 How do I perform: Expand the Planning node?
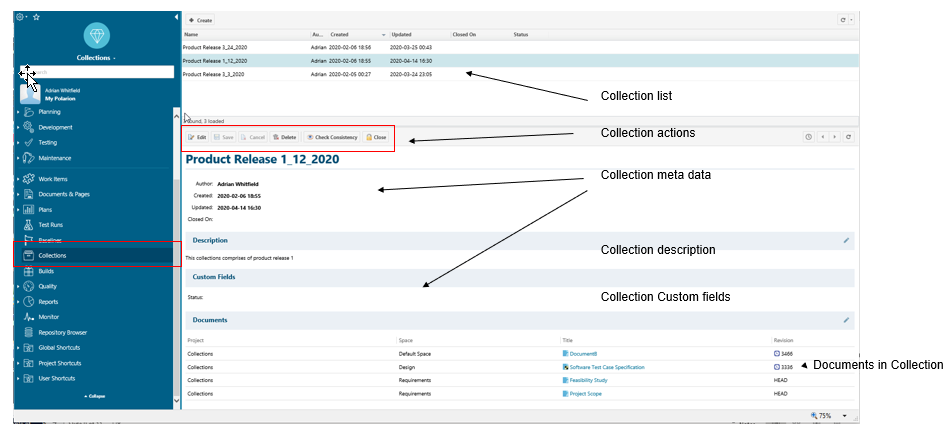[x=18, y=112]
